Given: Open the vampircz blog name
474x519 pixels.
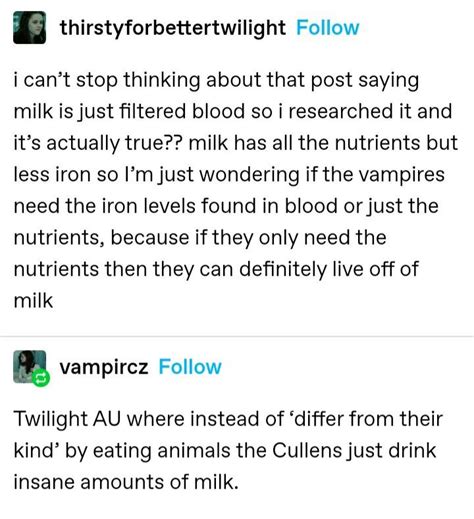Looking at the screenshot, I should 104,368.
